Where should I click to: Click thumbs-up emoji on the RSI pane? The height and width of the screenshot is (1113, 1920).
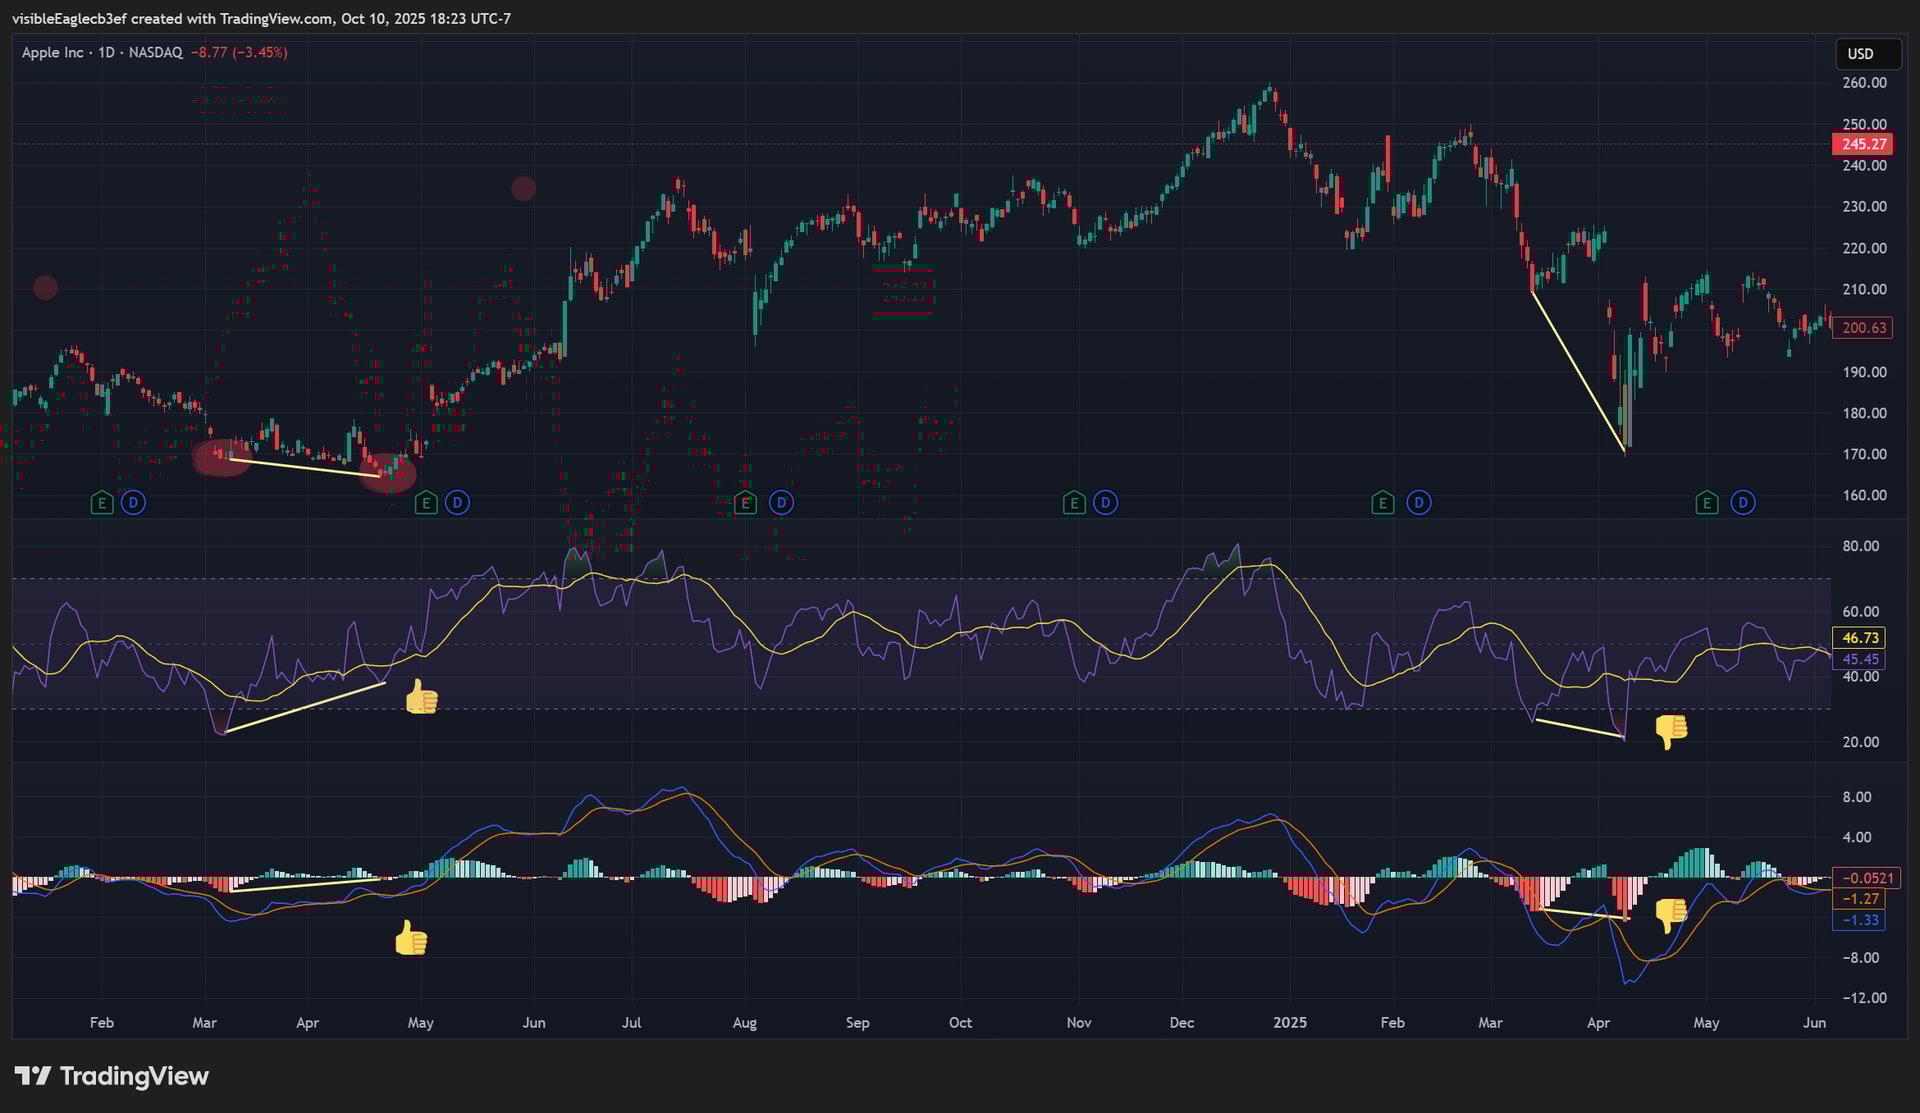(422, 697)
